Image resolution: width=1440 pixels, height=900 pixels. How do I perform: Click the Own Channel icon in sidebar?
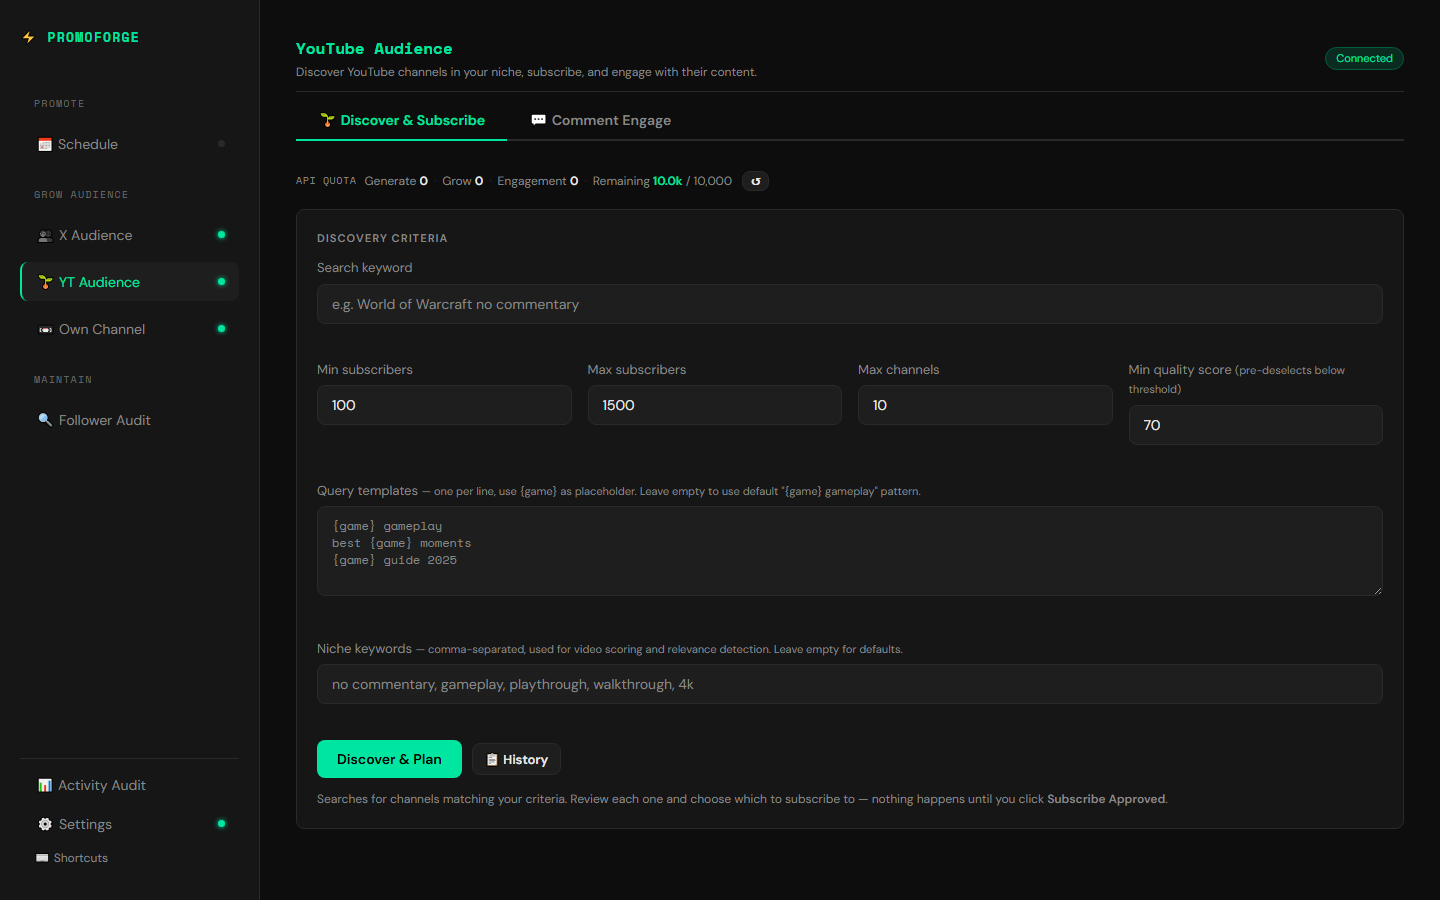pyautogui.click(x=45, y=329)
